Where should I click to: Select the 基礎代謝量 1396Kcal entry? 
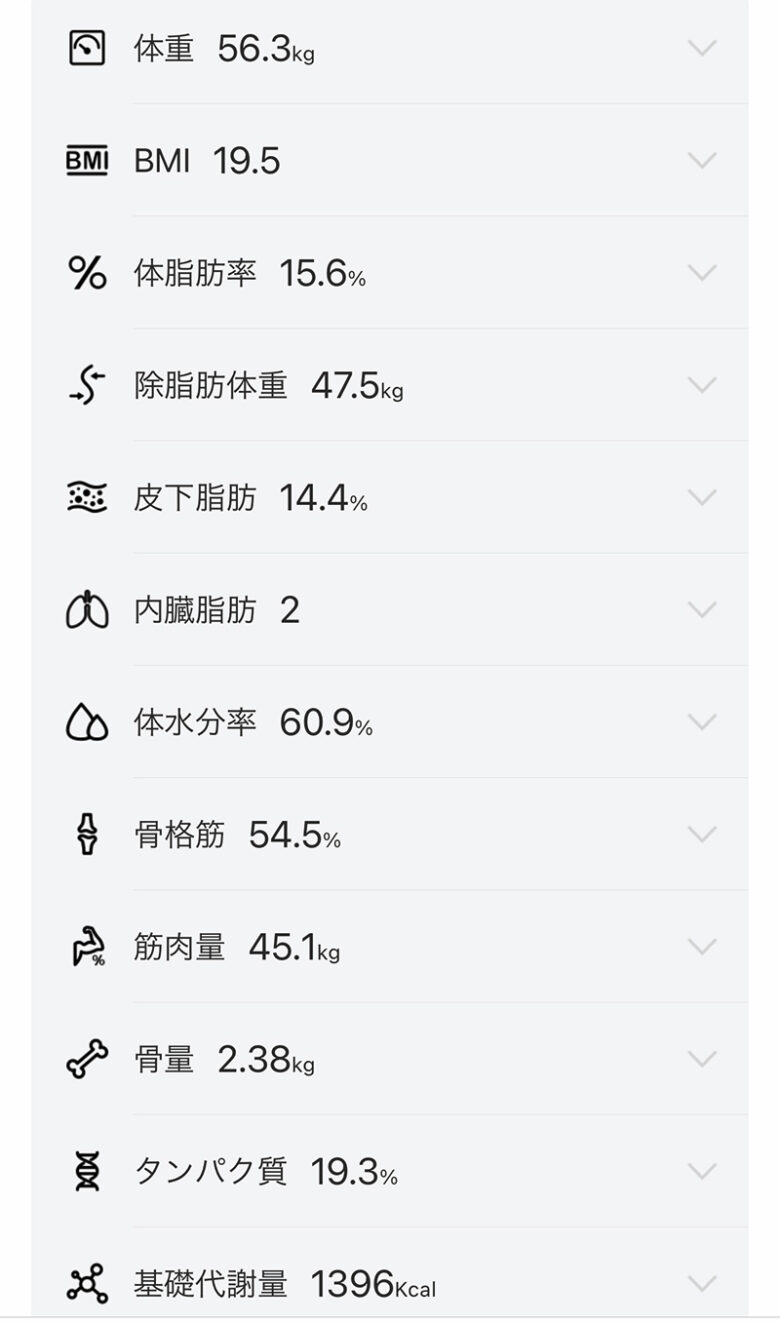285,1283
